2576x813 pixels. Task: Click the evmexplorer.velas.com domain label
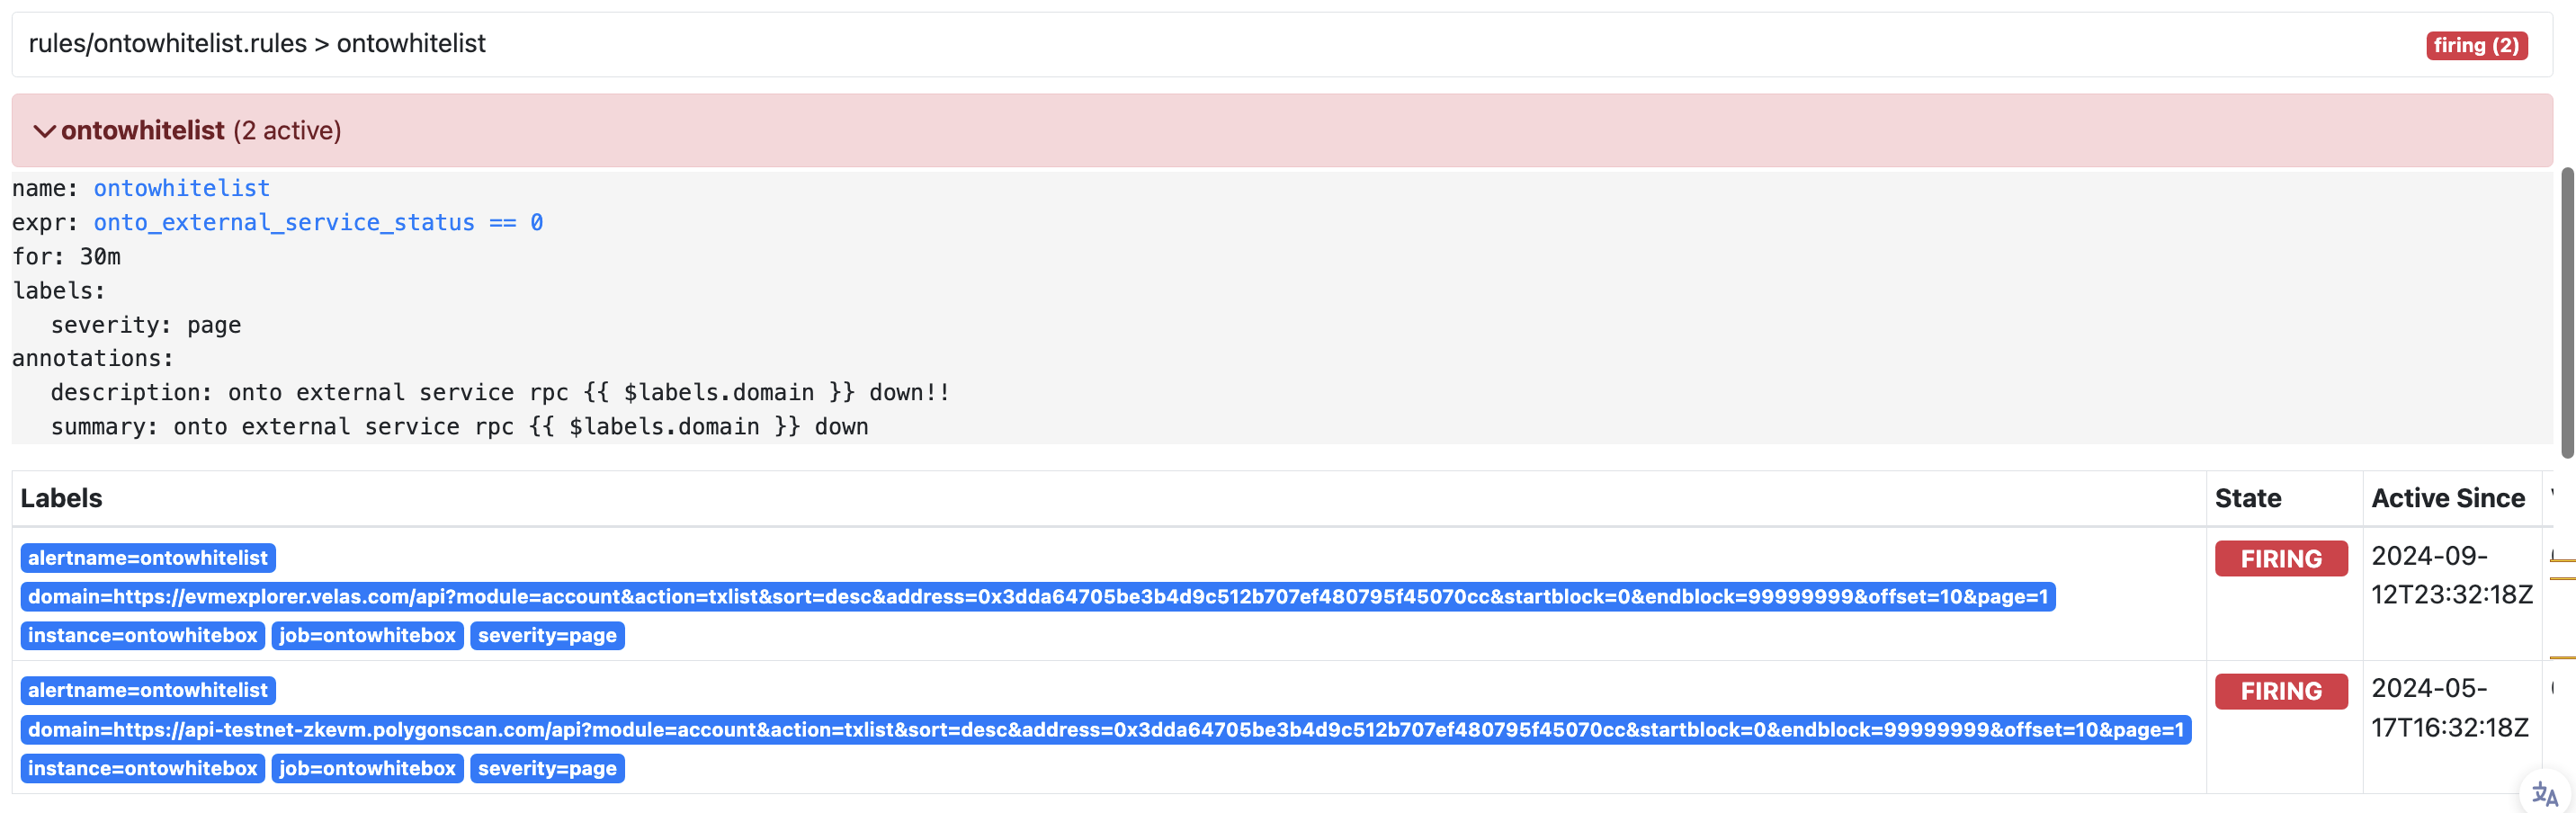click(x=1037, y=597)
